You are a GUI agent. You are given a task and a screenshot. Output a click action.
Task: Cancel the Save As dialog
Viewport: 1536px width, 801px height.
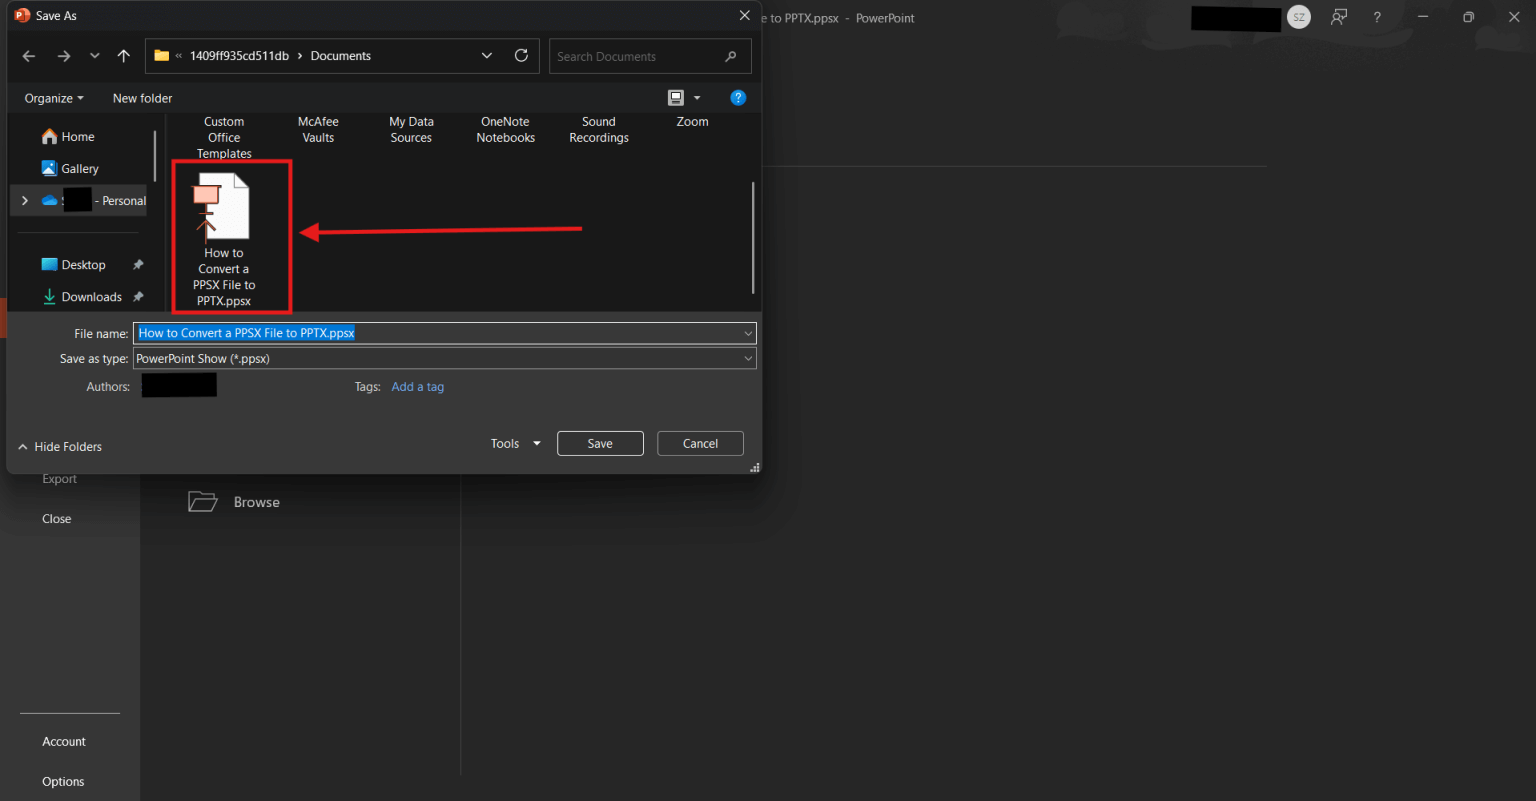click(700, 444)
